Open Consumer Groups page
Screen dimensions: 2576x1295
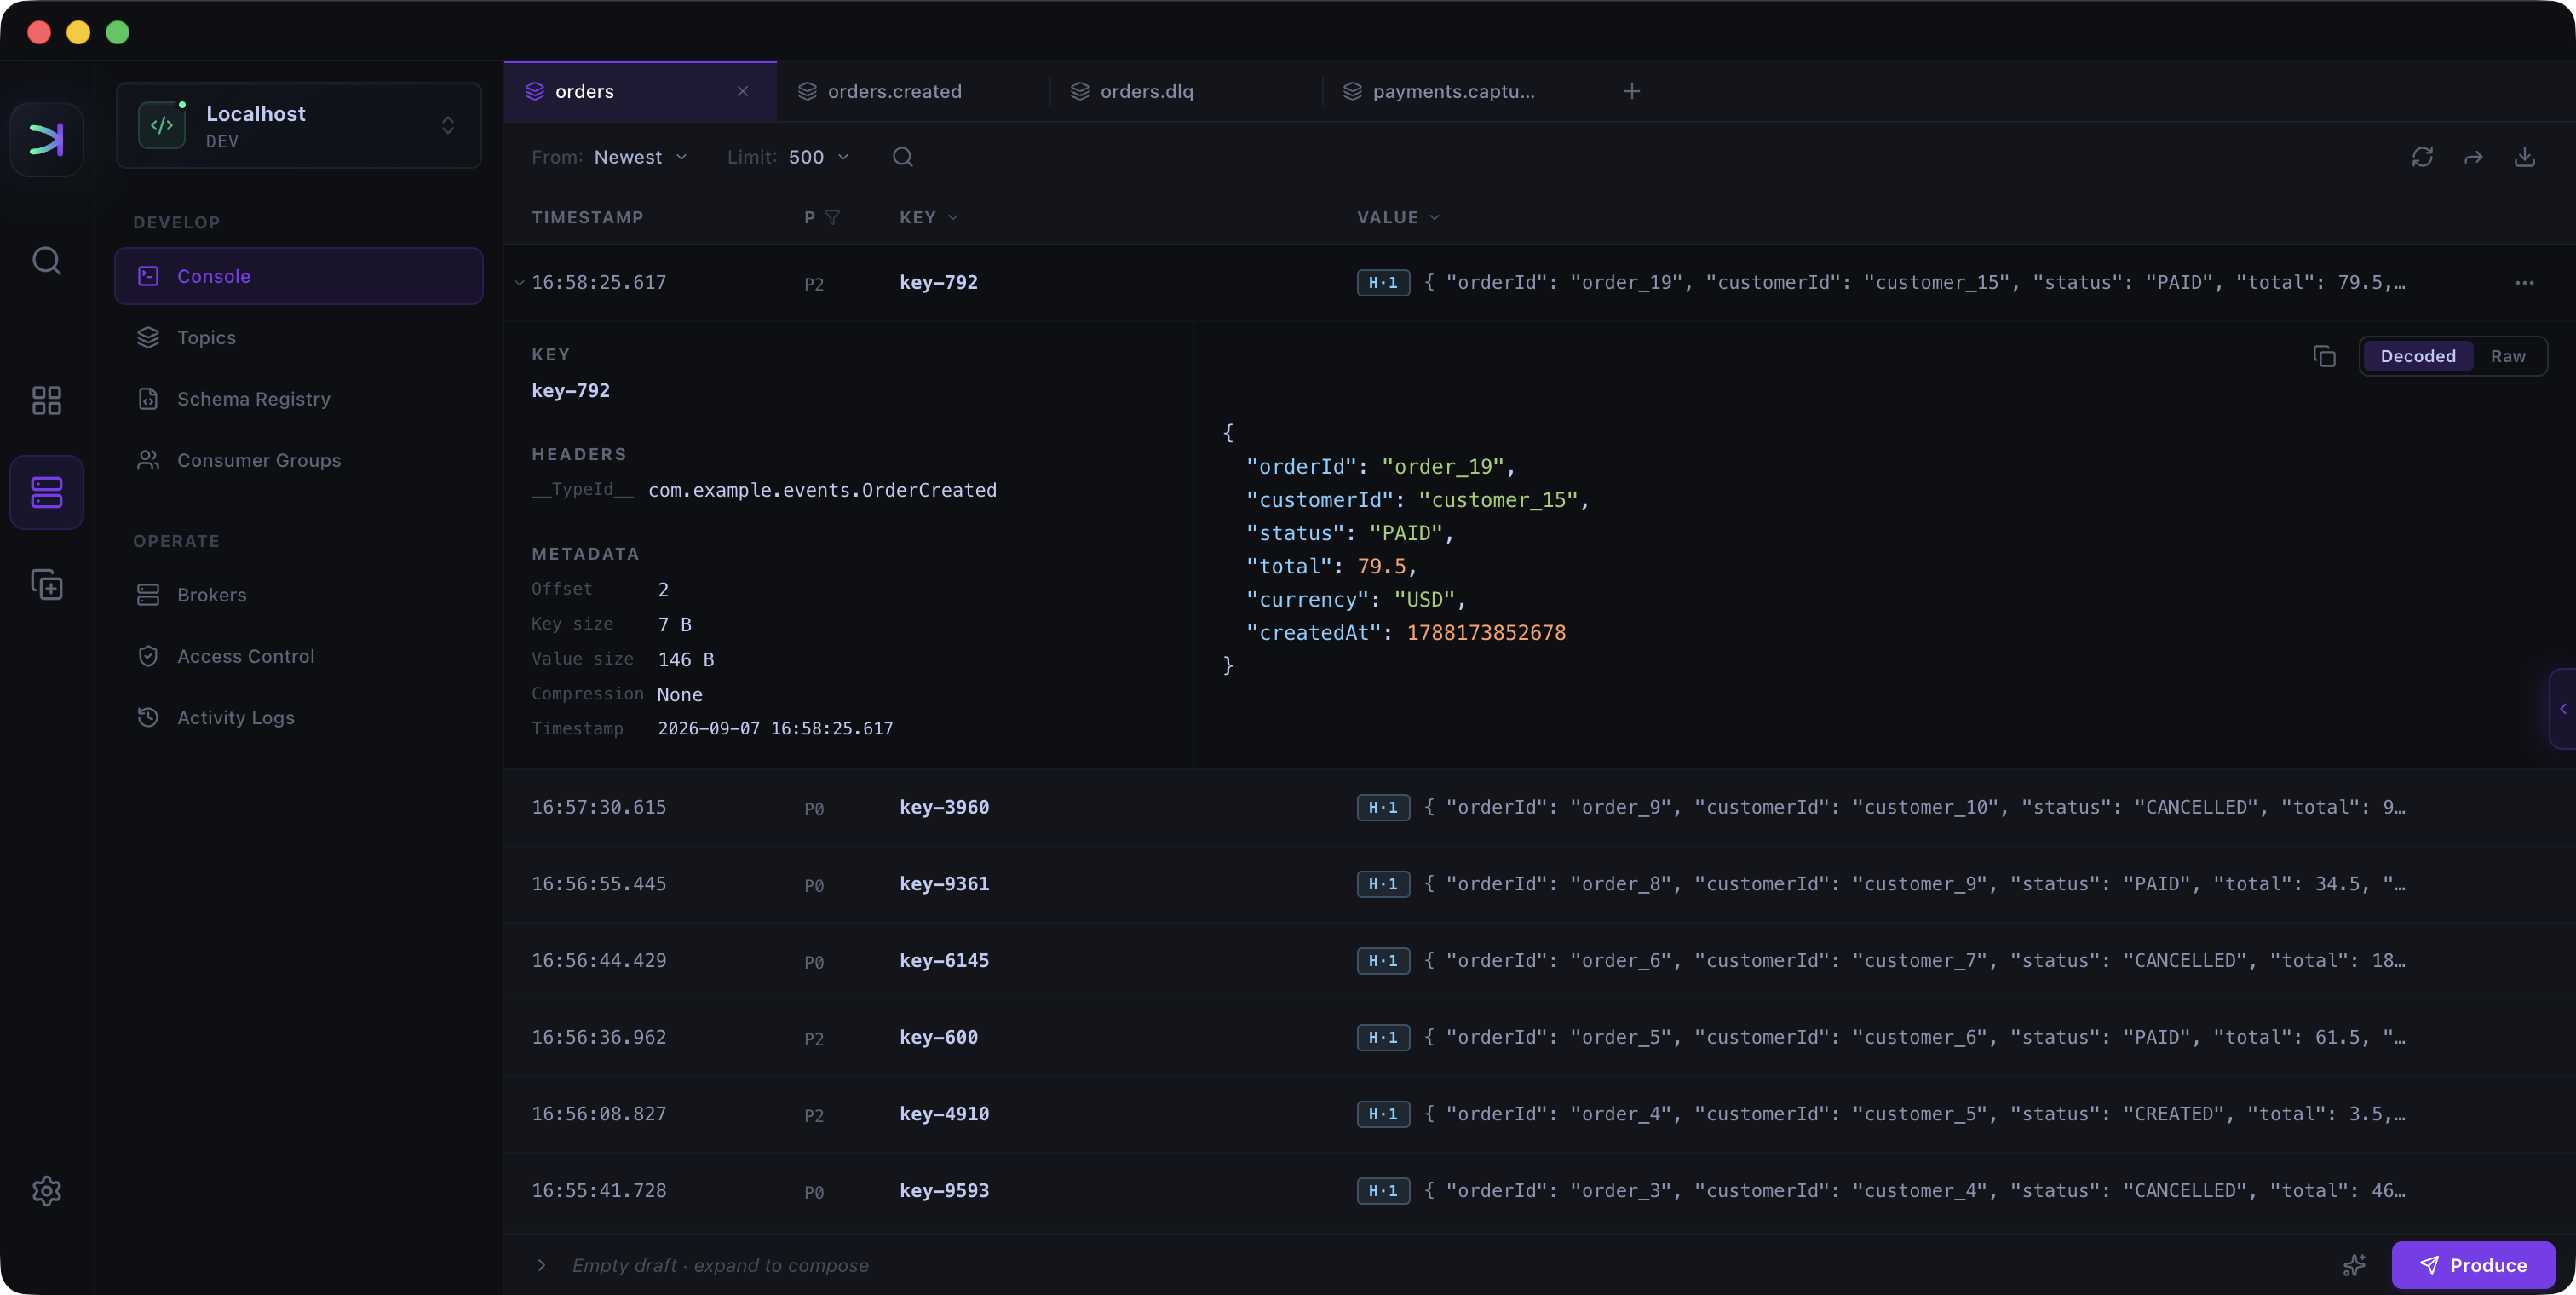point(298,460)
